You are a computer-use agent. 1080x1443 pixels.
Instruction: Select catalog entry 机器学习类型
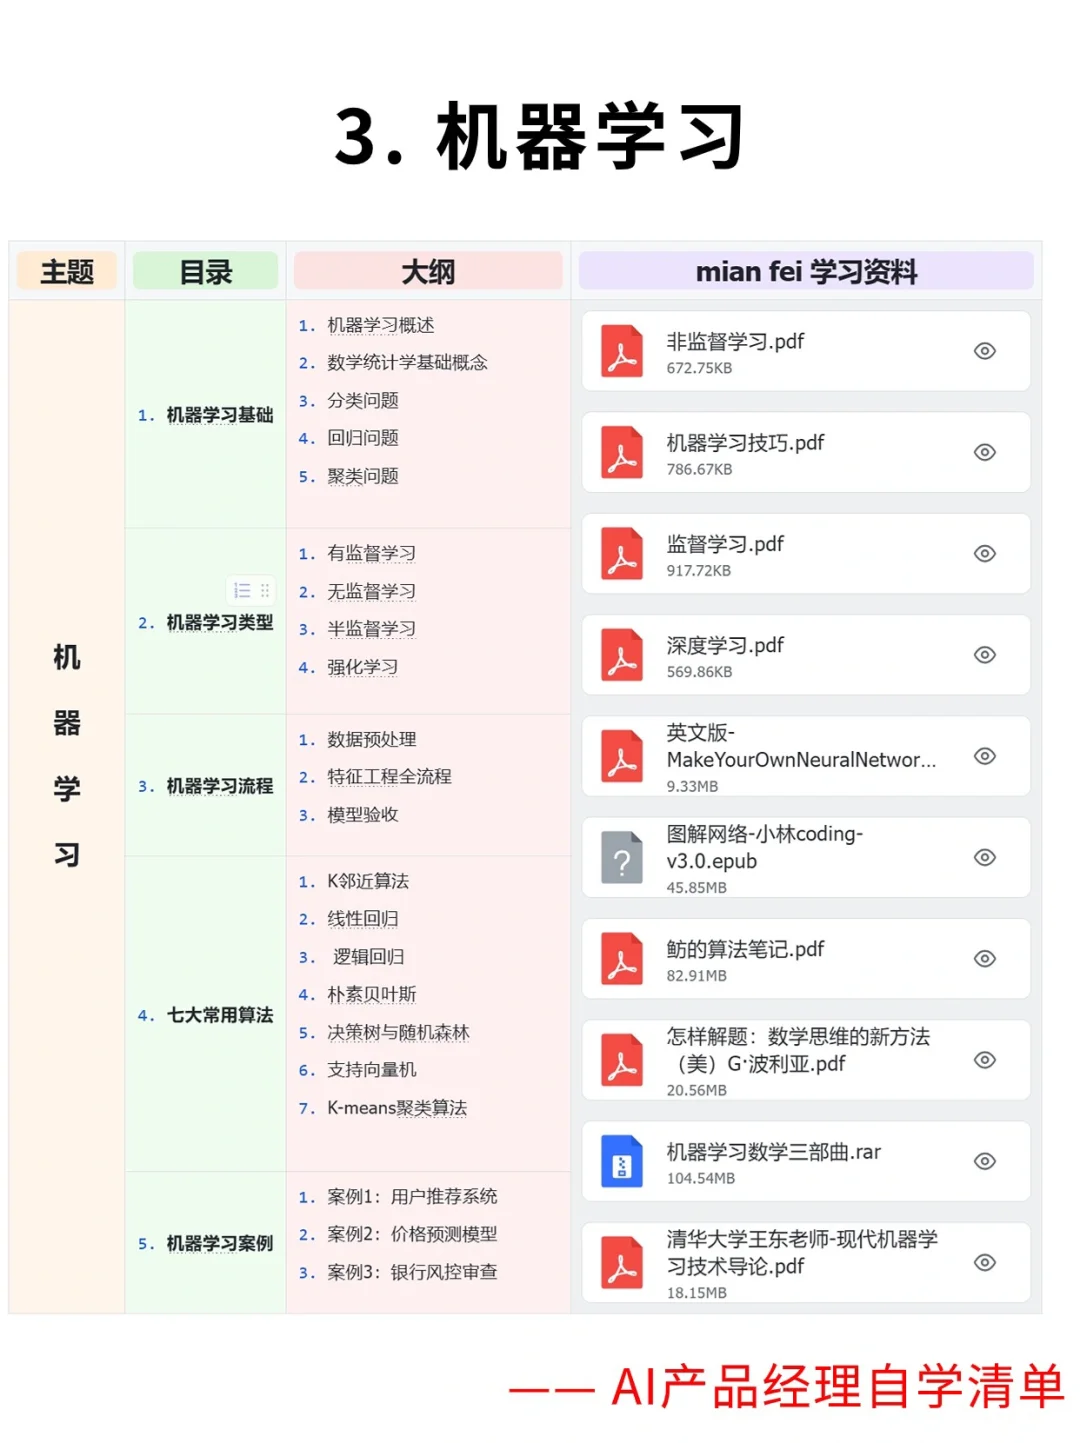click(x=220, y=622)
